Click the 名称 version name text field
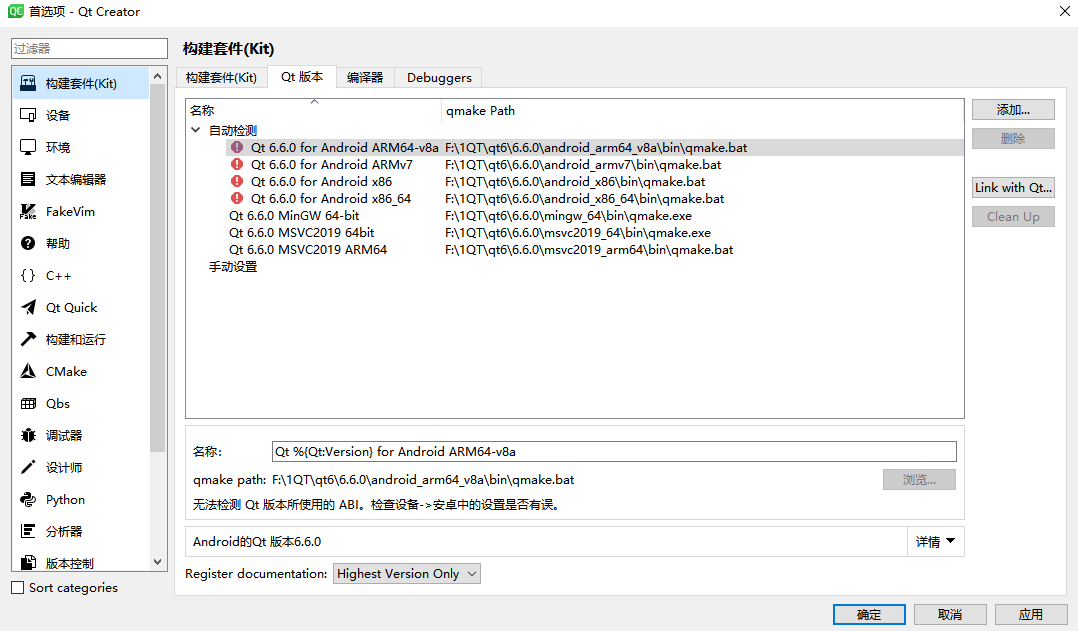 tap(614, 452)
